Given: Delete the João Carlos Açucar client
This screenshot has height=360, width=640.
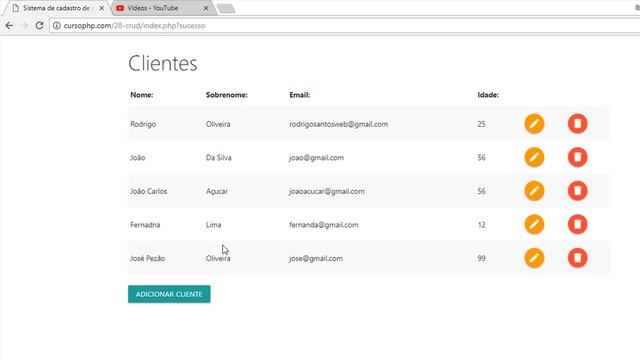Looking at the screenshot, I should point(577,191).
